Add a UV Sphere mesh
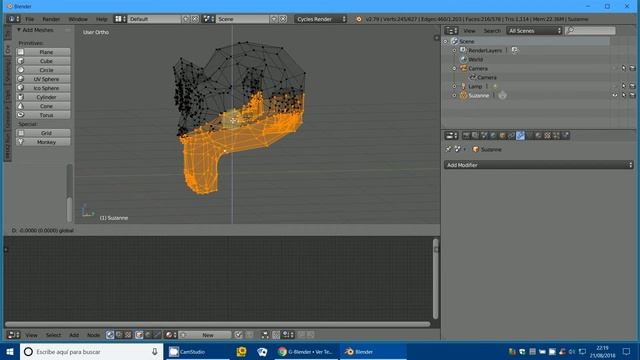 click(43, 79)
